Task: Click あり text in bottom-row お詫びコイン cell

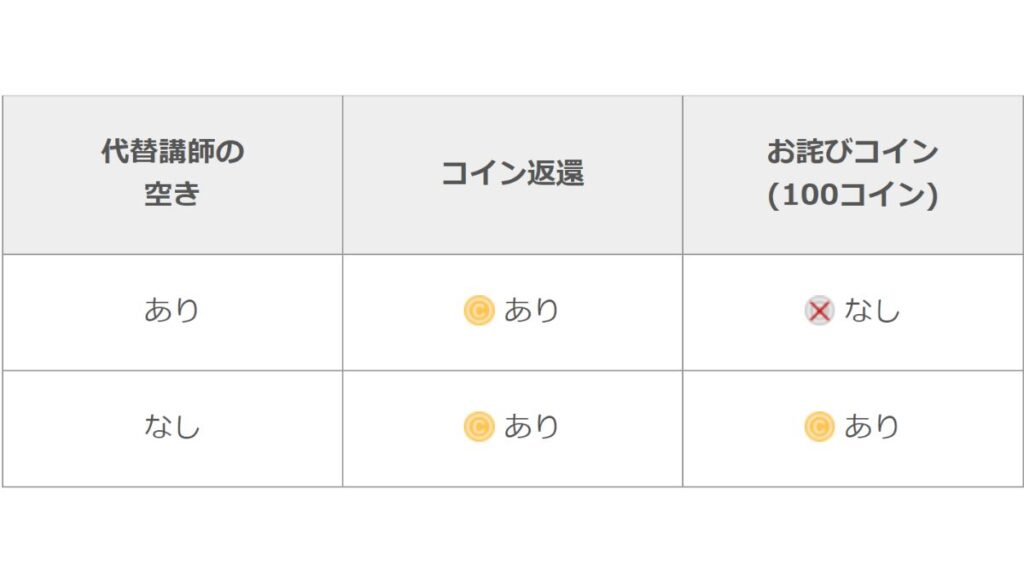Action: [872, 426]
